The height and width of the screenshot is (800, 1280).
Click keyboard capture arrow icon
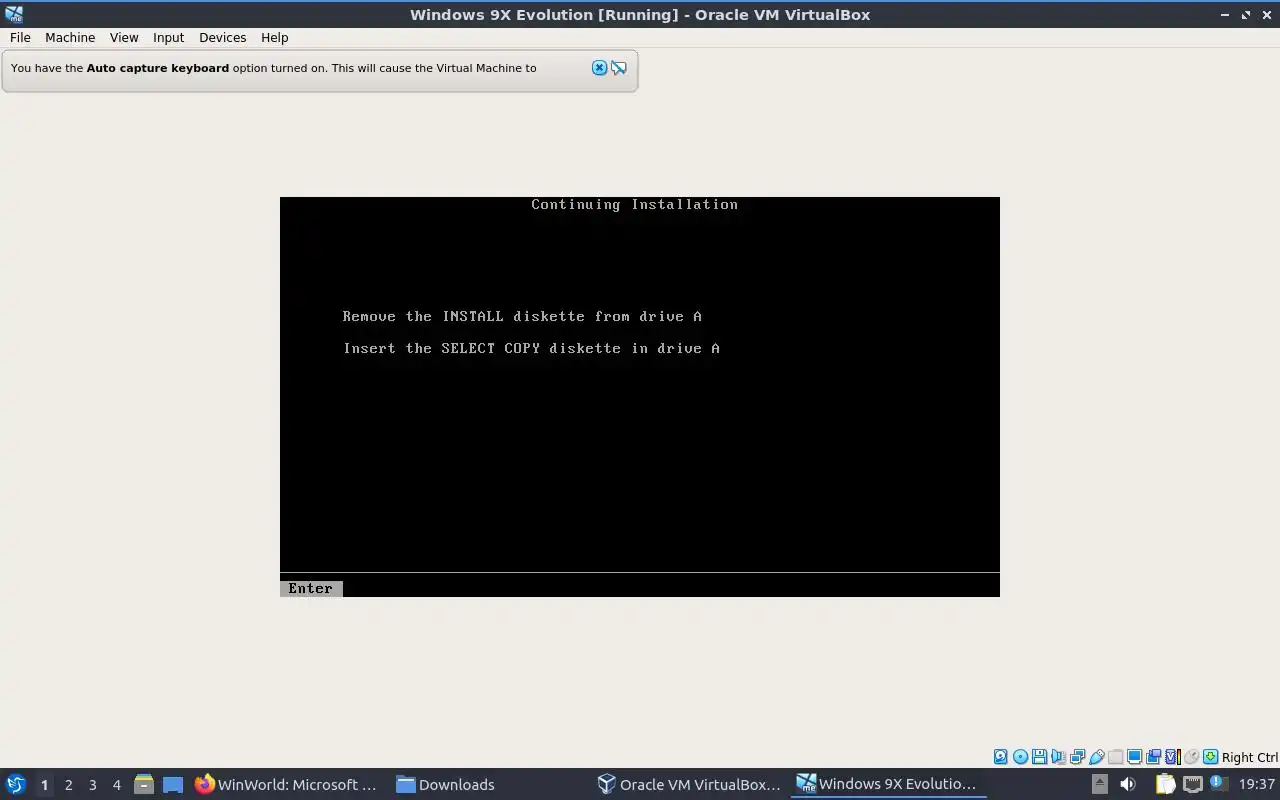click(x=1210, y=757)
